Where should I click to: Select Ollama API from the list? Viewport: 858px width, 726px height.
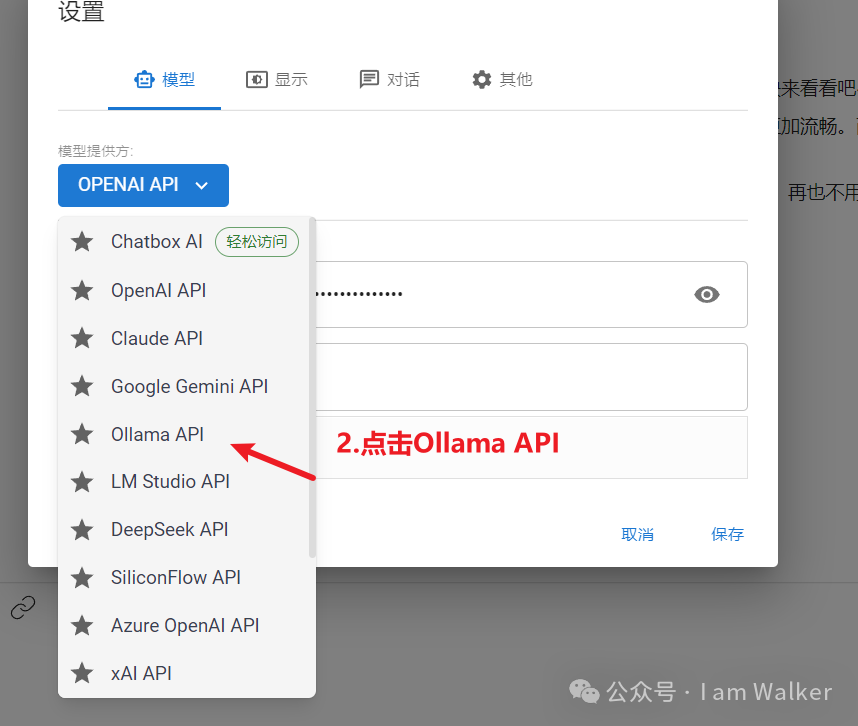(187, 434)
